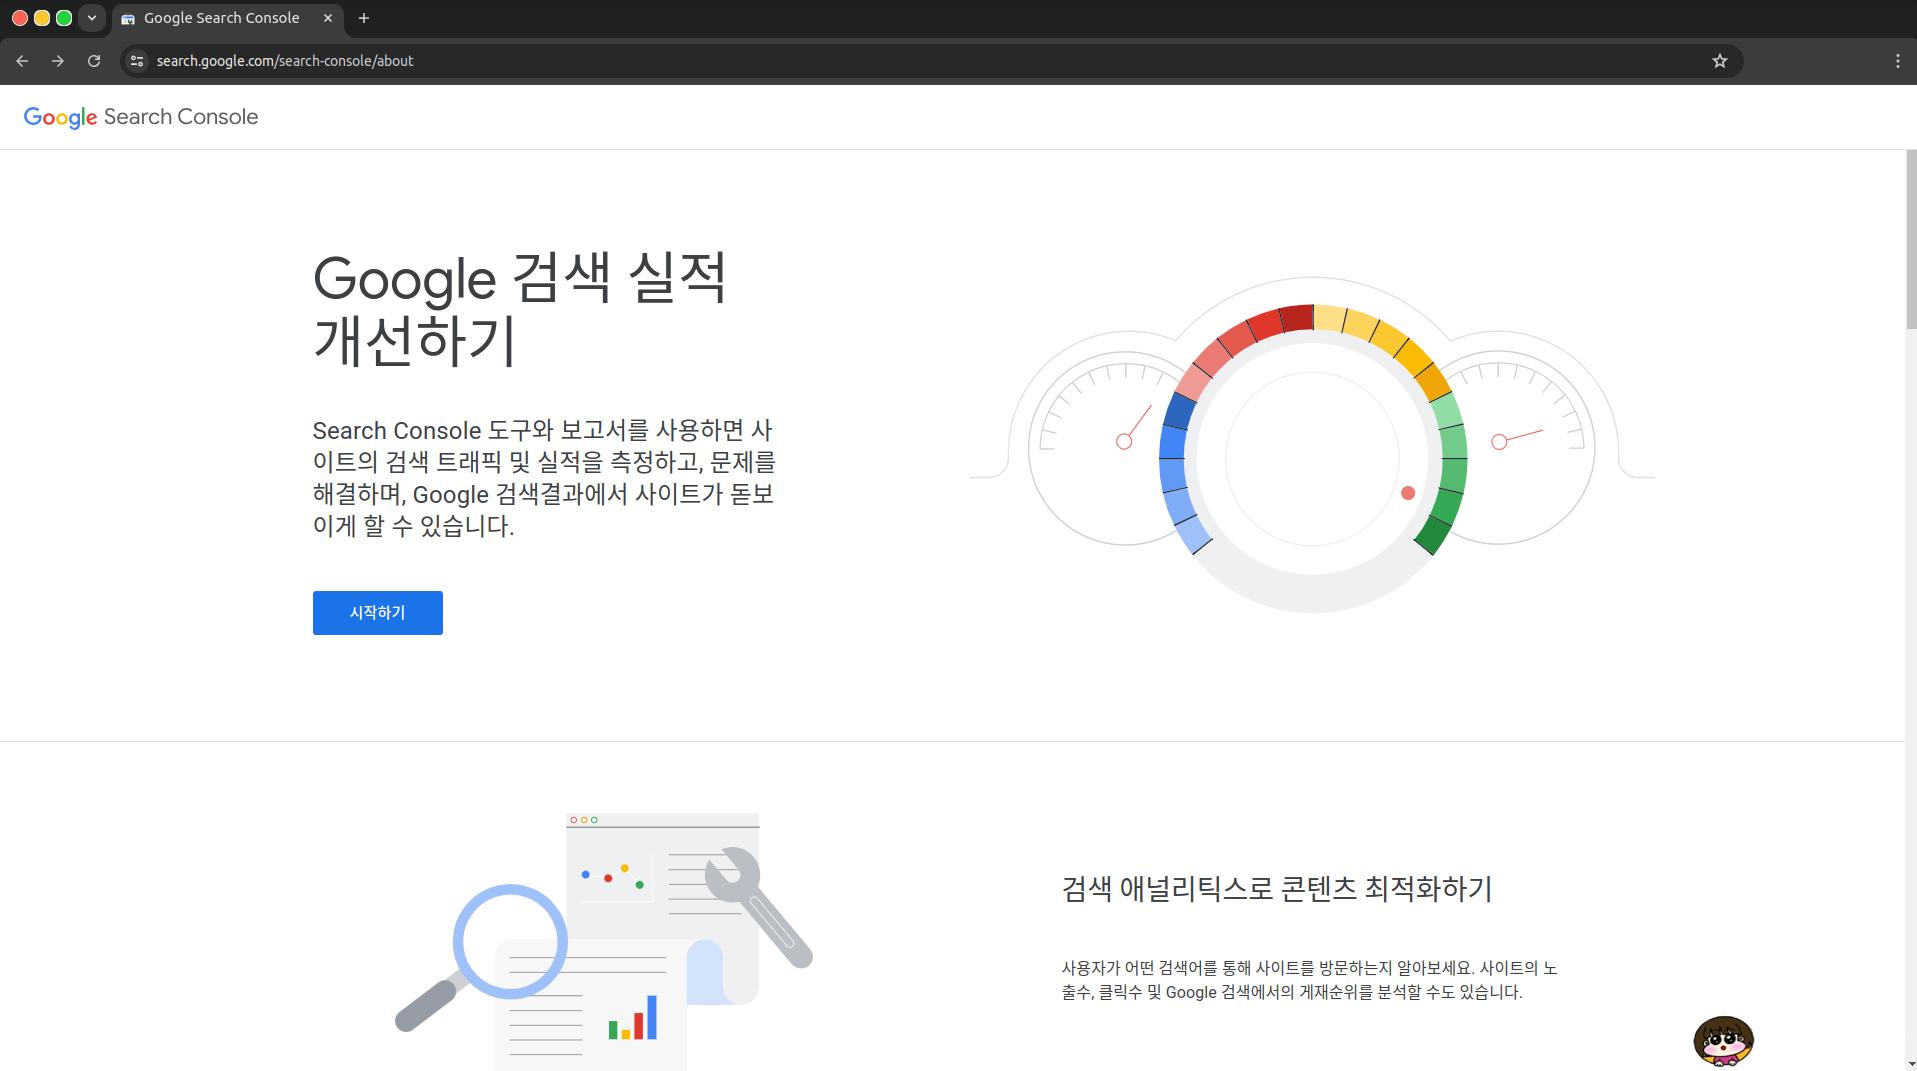Close the Google Search Console tab
The width and height of the screenshot is (1917, 1071).
[327, 18]
